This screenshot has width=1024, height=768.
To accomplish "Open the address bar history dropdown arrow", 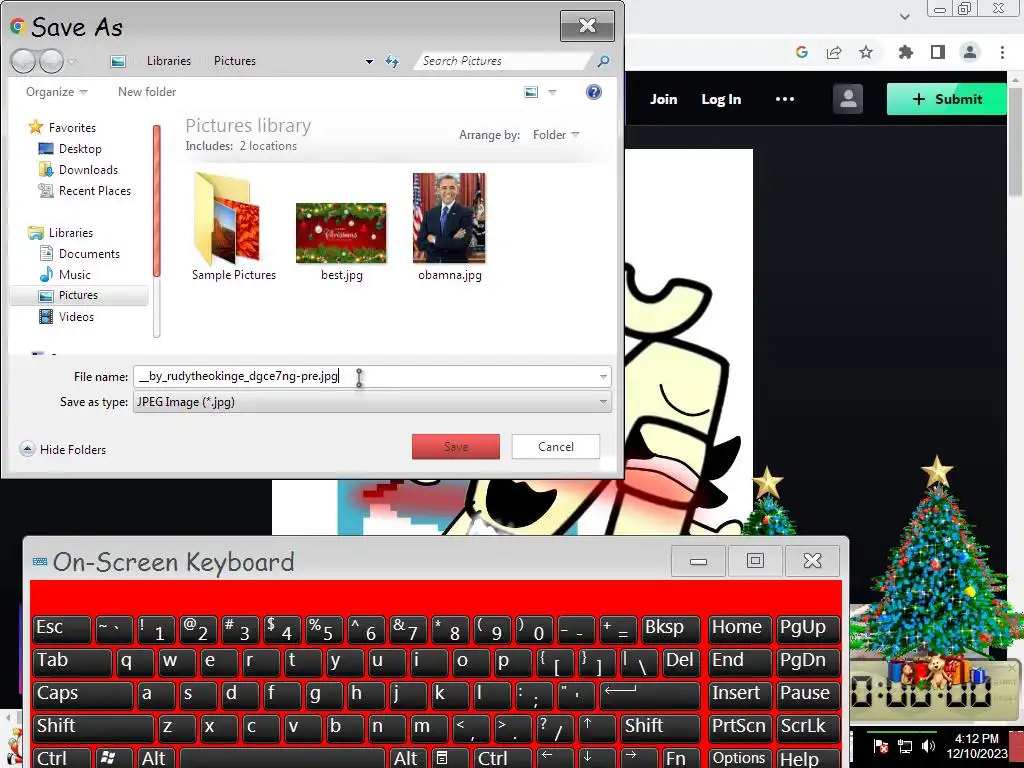I will [x=369, y=61].
